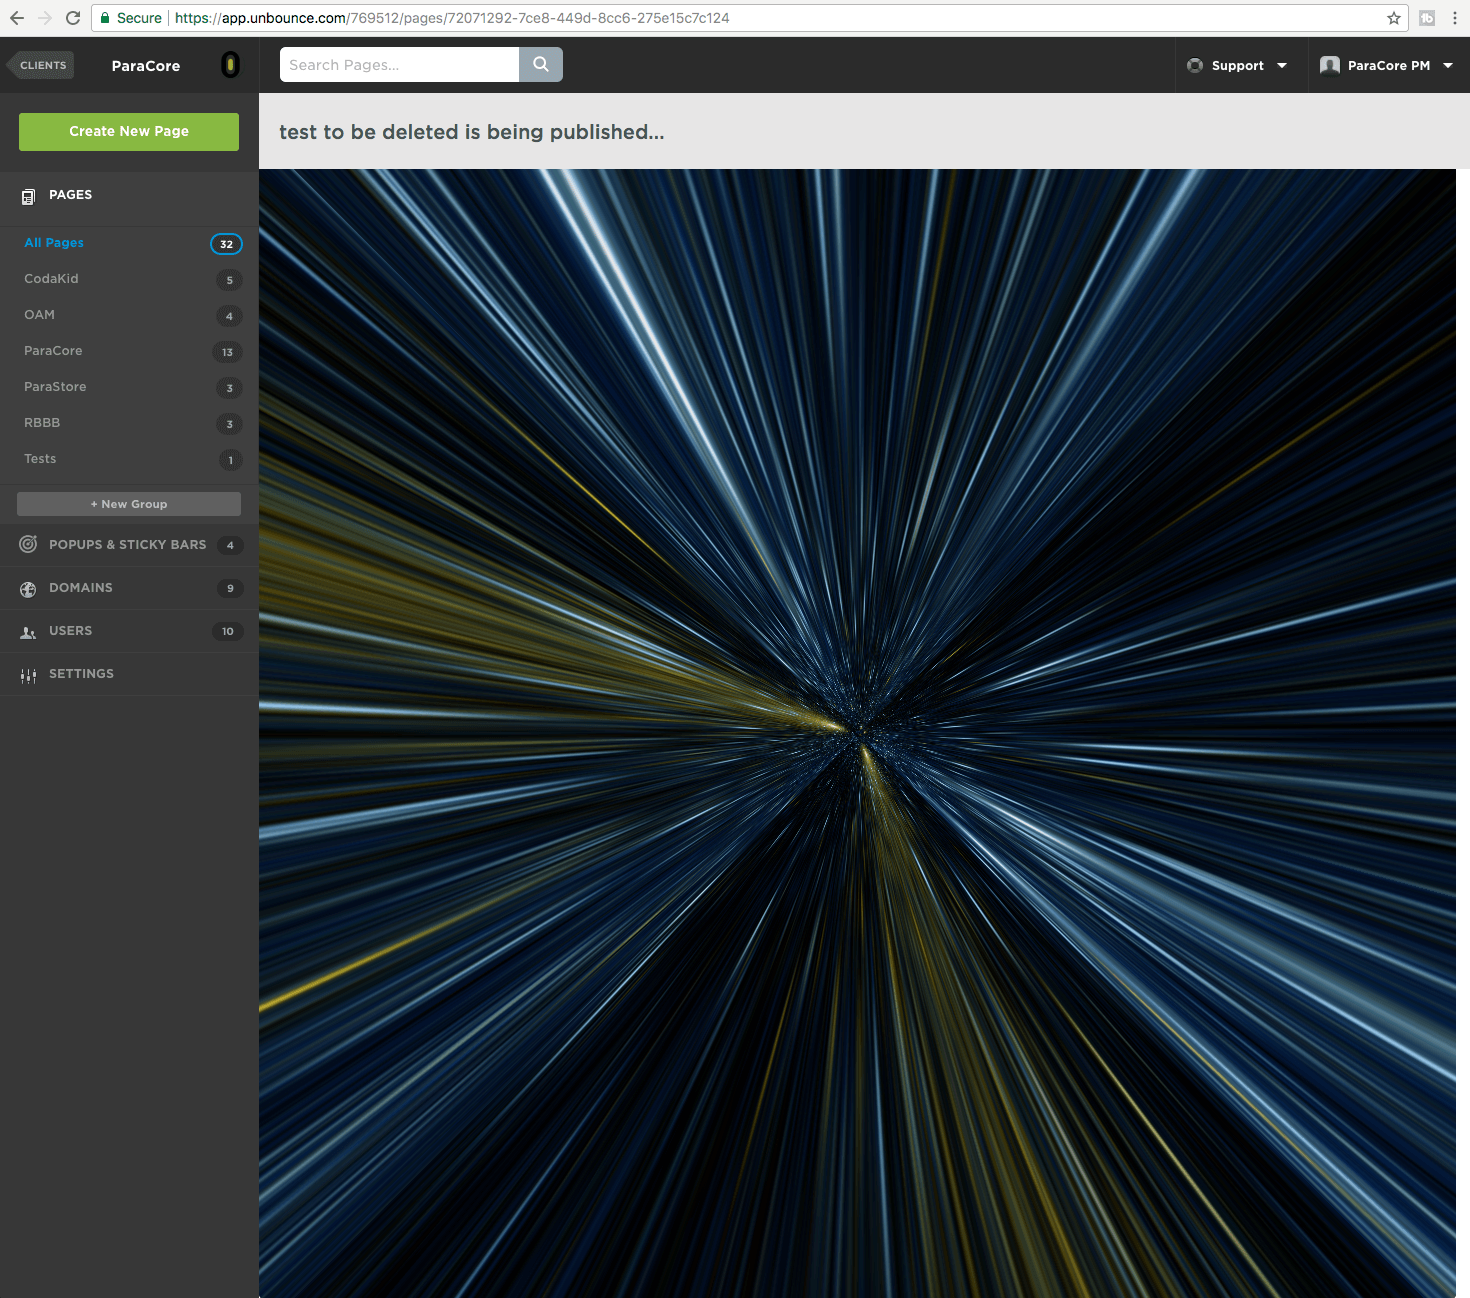Bookmark page with the star icon
Viewport: 1470px width, 1298px height.
[x=1394, y=18]
